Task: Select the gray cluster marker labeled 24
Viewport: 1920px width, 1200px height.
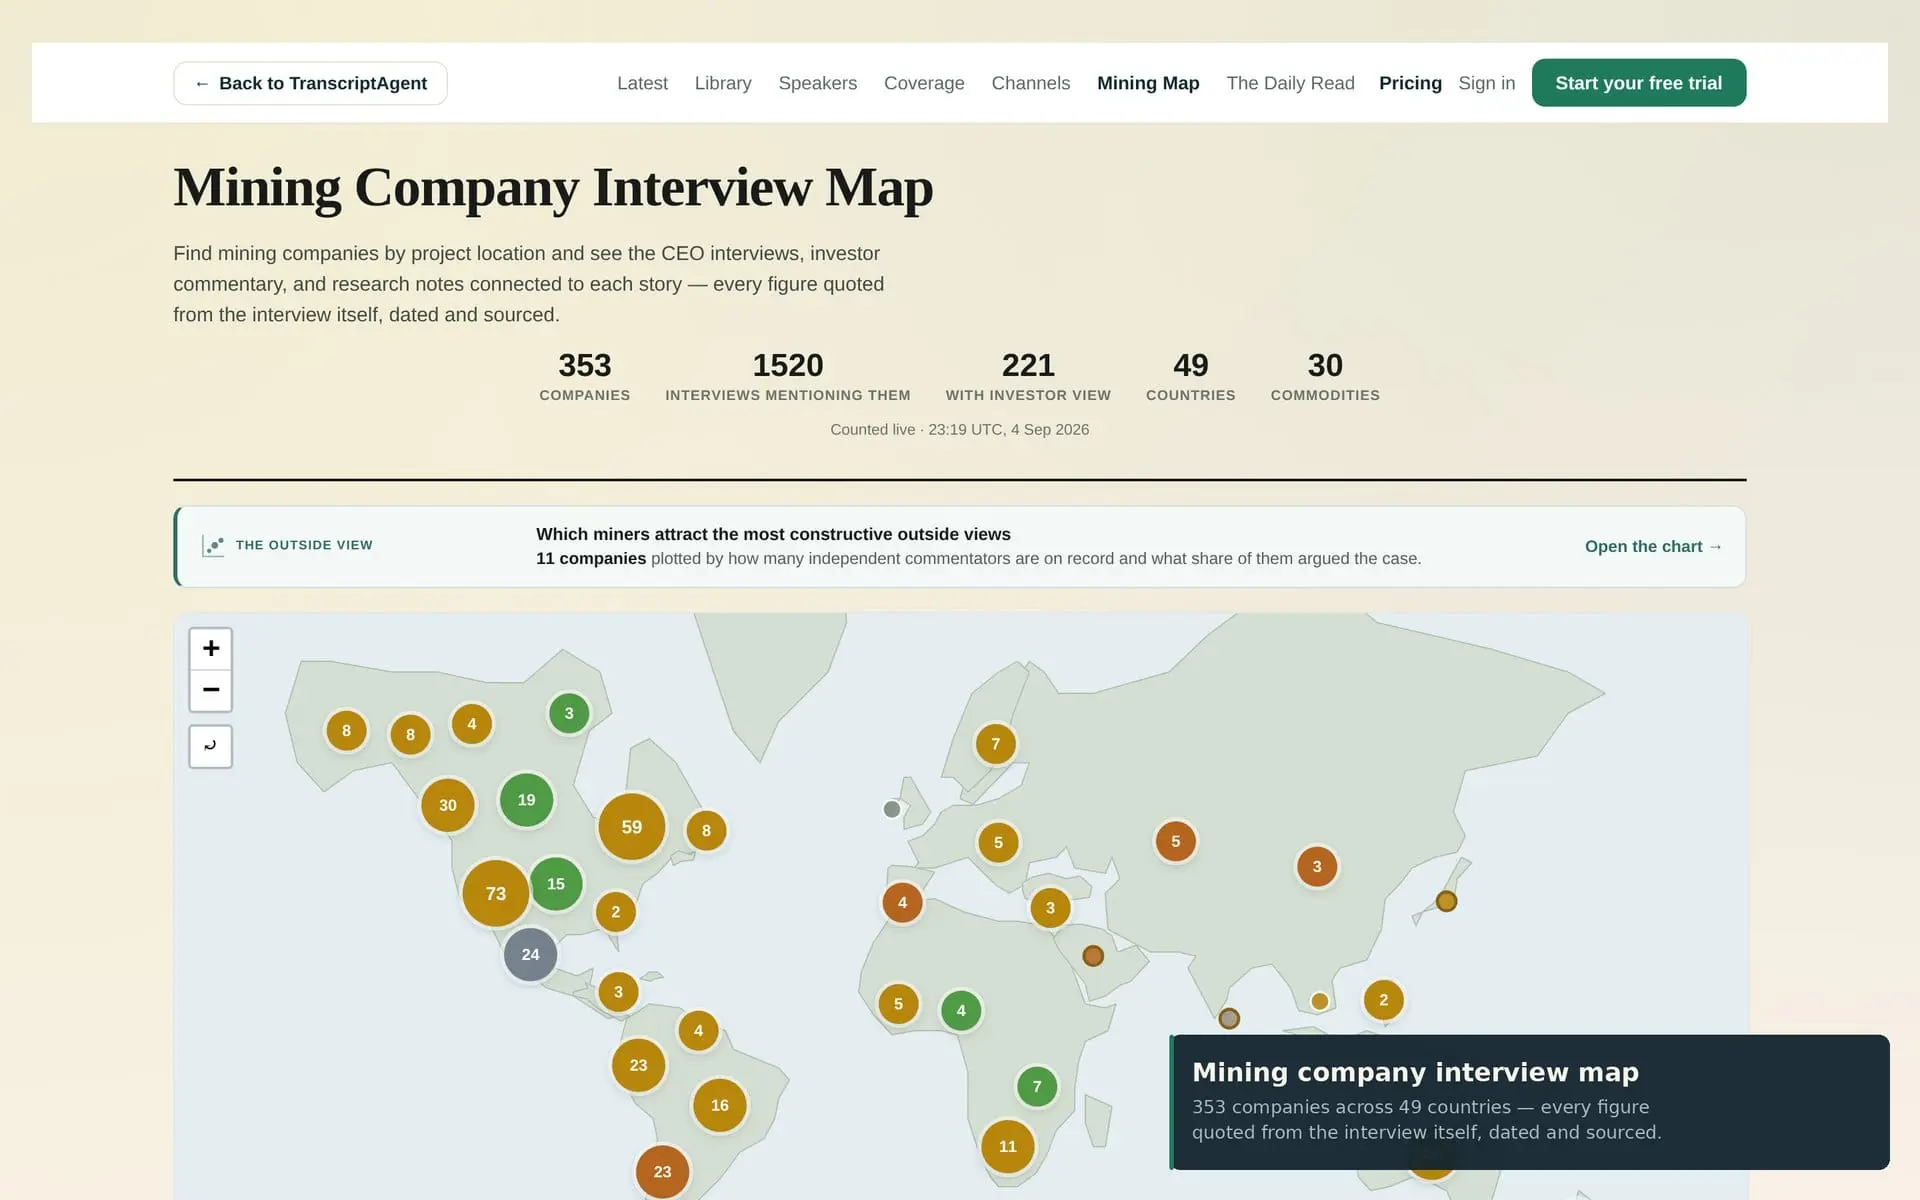Action: (x=531, y=954)
